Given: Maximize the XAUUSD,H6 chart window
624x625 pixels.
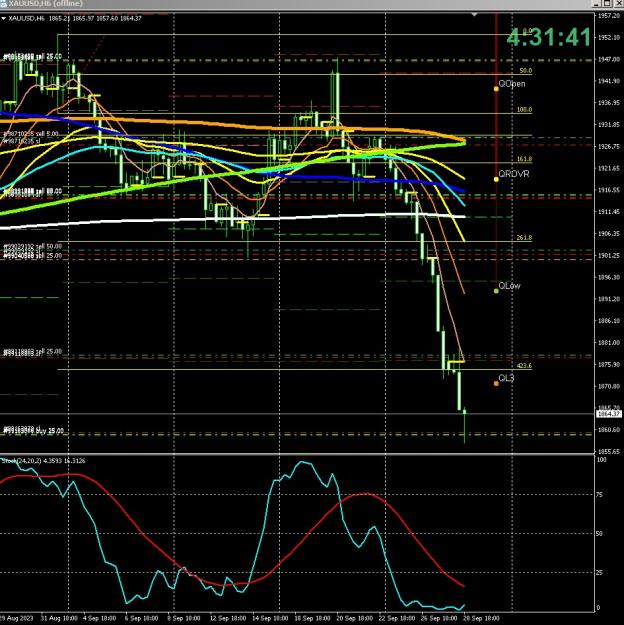Looking at the screenshot, I should tap(606, 4).
